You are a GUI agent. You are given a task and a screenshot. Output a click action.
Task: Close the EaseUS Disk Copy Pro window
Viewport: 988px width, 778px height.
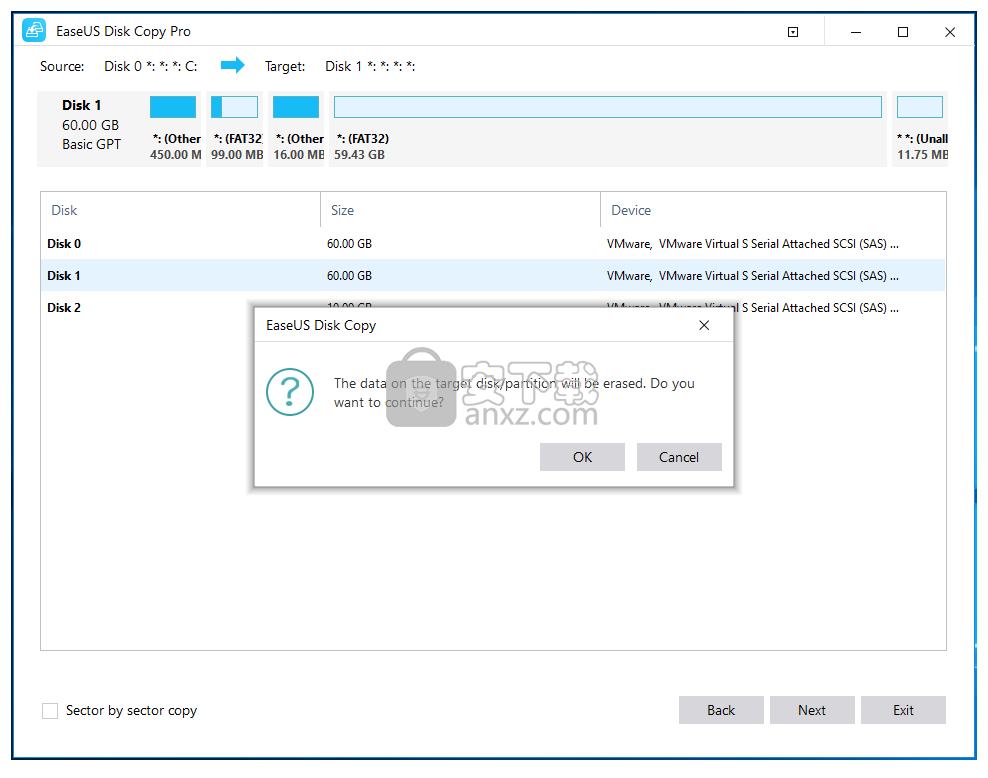click(950, 32)
